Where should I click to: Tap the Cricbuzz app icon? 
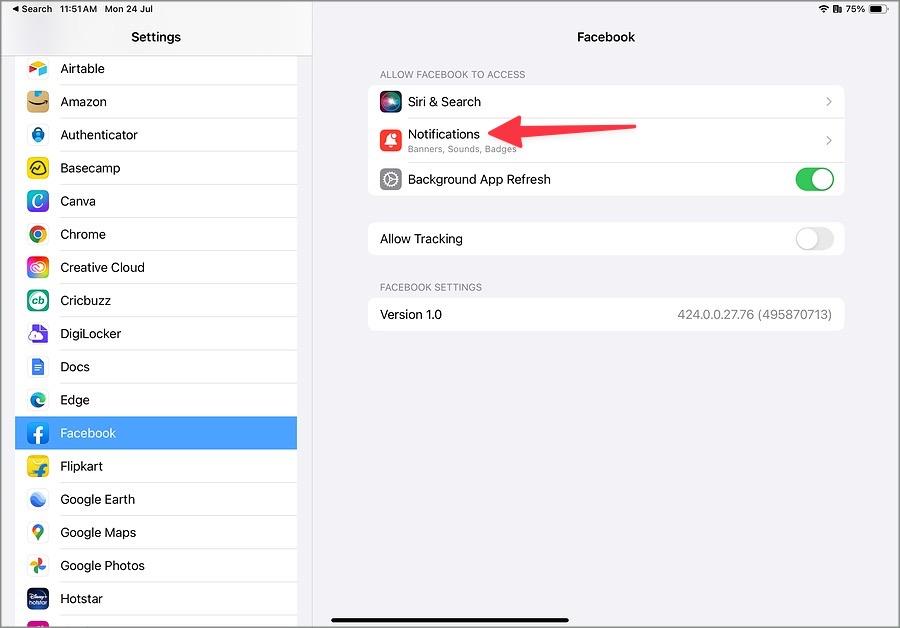pos(38,301)
